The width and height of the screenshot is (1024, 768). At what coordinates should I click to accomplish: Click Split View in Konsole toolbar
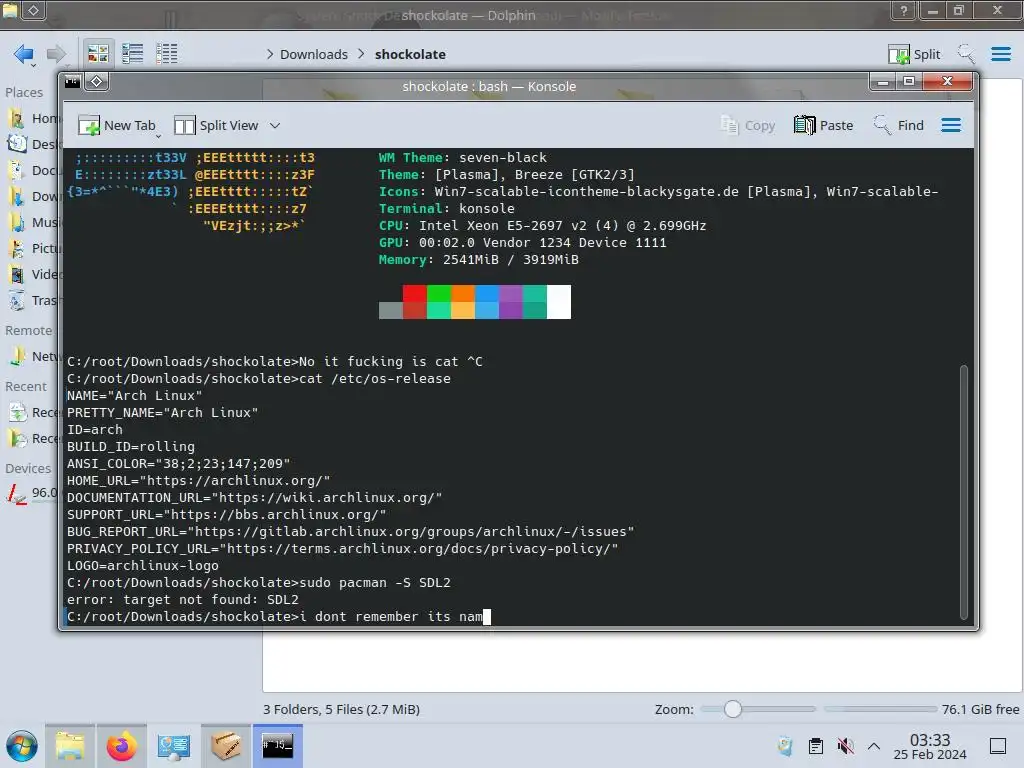pos(216,125)
